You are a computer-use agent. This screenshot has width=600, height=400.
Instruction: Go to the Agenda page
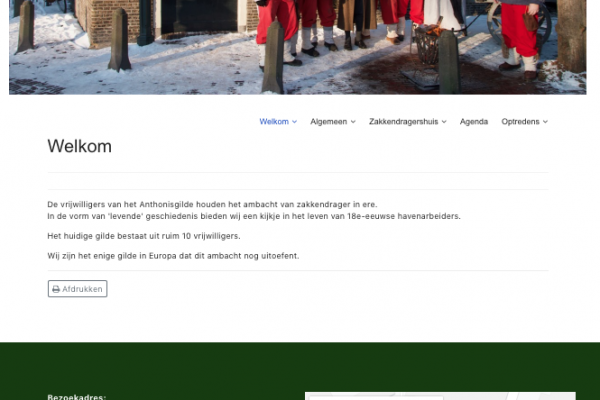coord(474,122)
